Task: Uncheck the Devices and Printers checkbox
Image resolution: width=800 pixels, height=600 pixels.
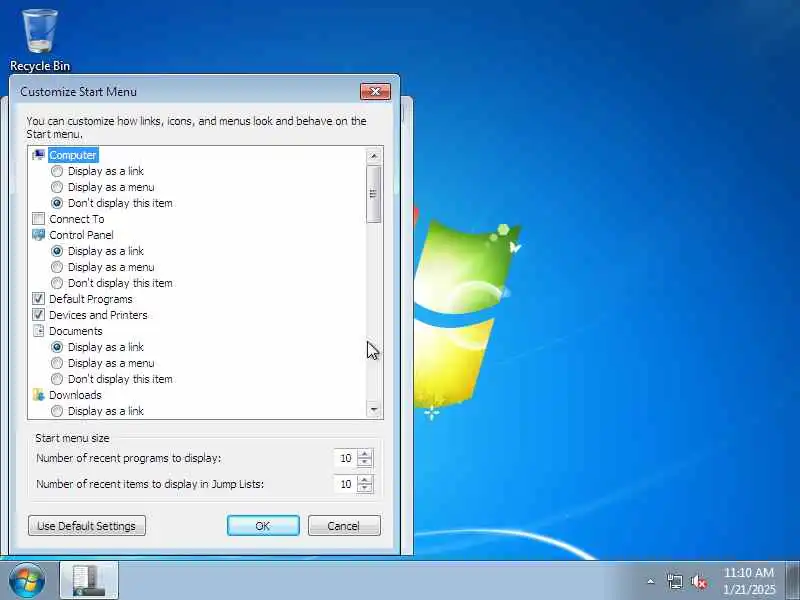Action: (x=38, y=315)
